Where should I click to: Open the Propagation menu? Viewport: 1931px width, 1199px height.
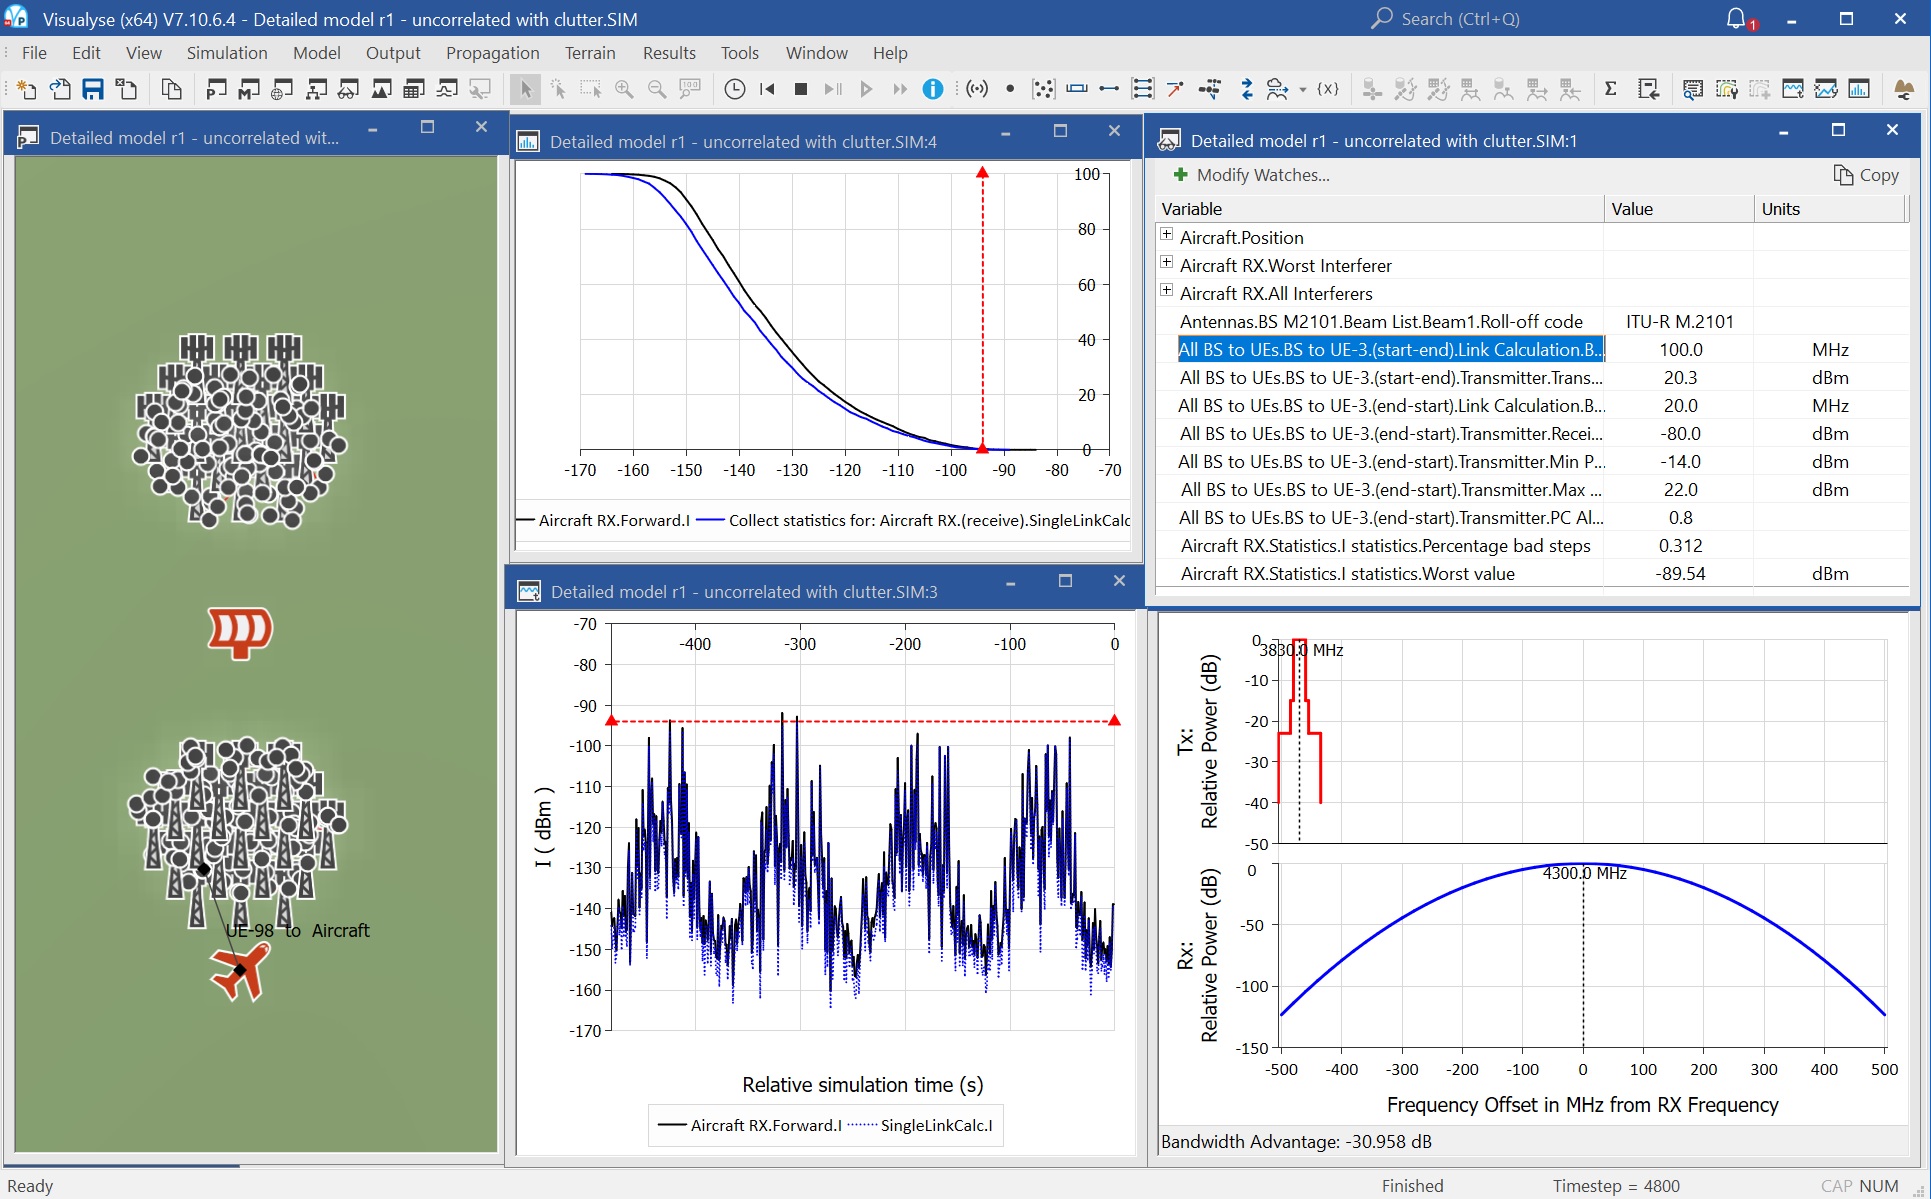(492, 53)
